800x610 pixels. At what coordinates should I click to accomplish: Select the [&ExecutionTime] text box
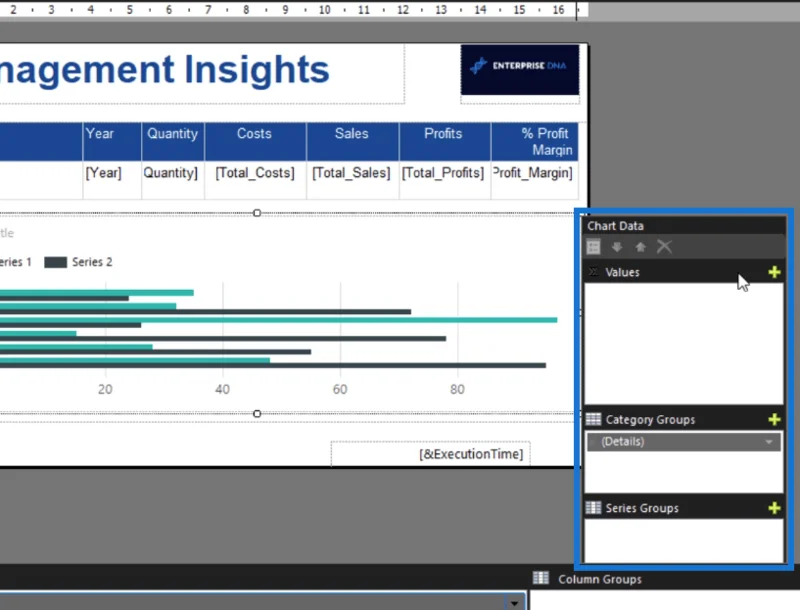(431, 453)
